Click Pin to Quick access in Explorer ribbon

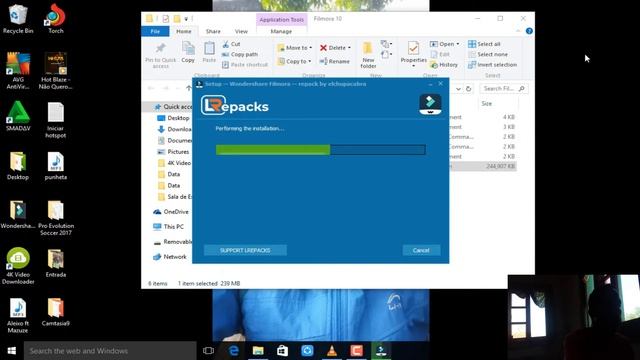click(160, 55)
